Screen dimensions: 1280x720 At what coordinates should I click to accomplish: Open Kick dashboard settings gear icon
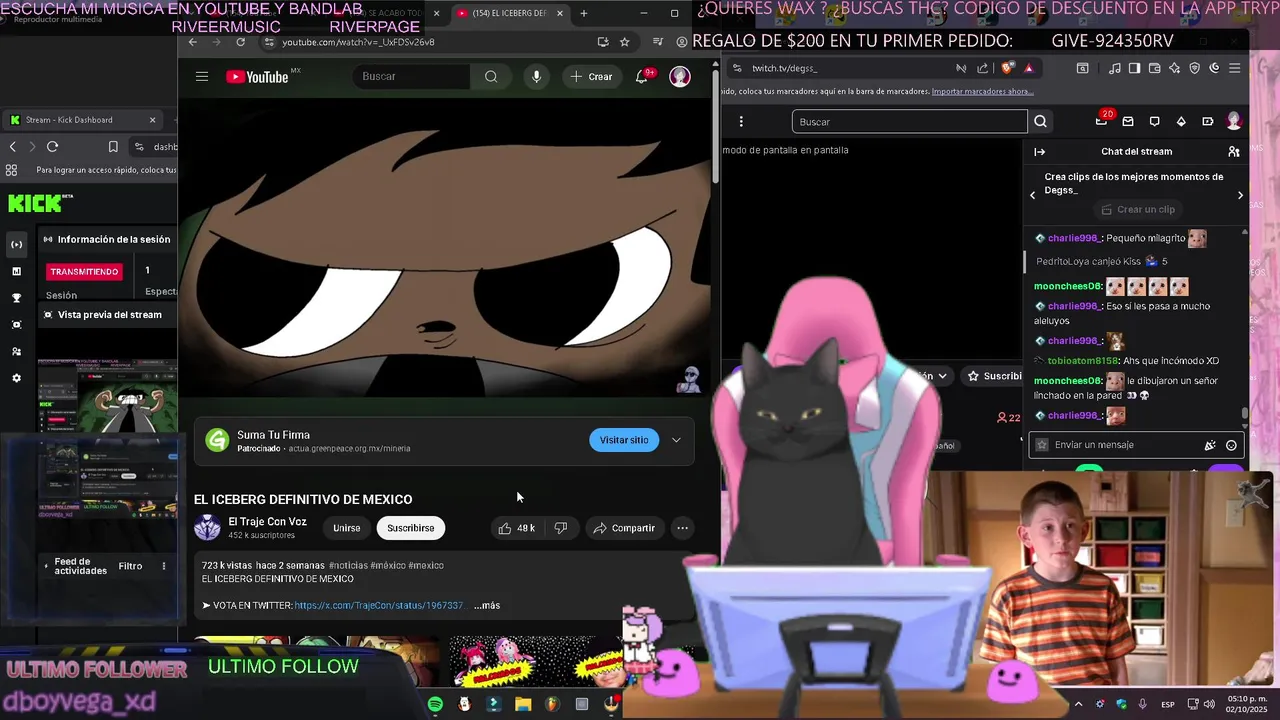(16, 378)
